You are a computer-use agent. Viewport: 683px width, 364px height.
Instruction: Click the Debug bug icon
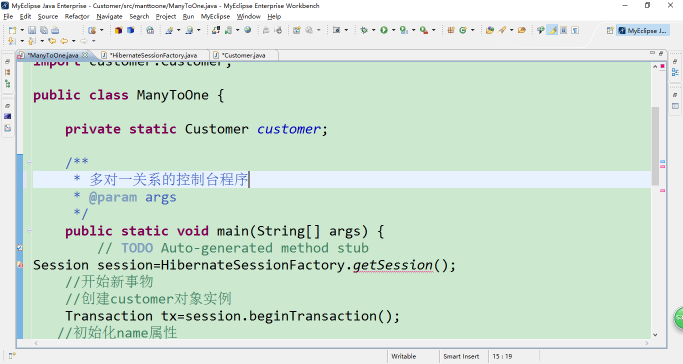coord(364,30)
